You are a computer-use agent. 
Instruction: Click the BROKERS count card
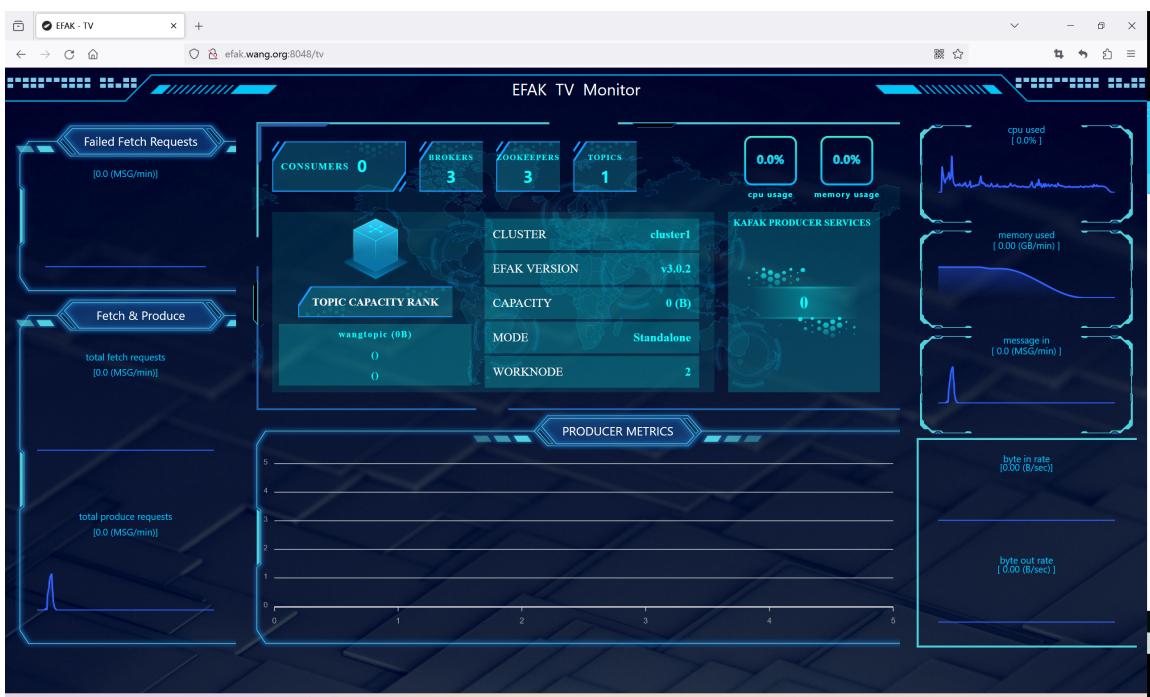pyautogui.click(x=451, y=167)
